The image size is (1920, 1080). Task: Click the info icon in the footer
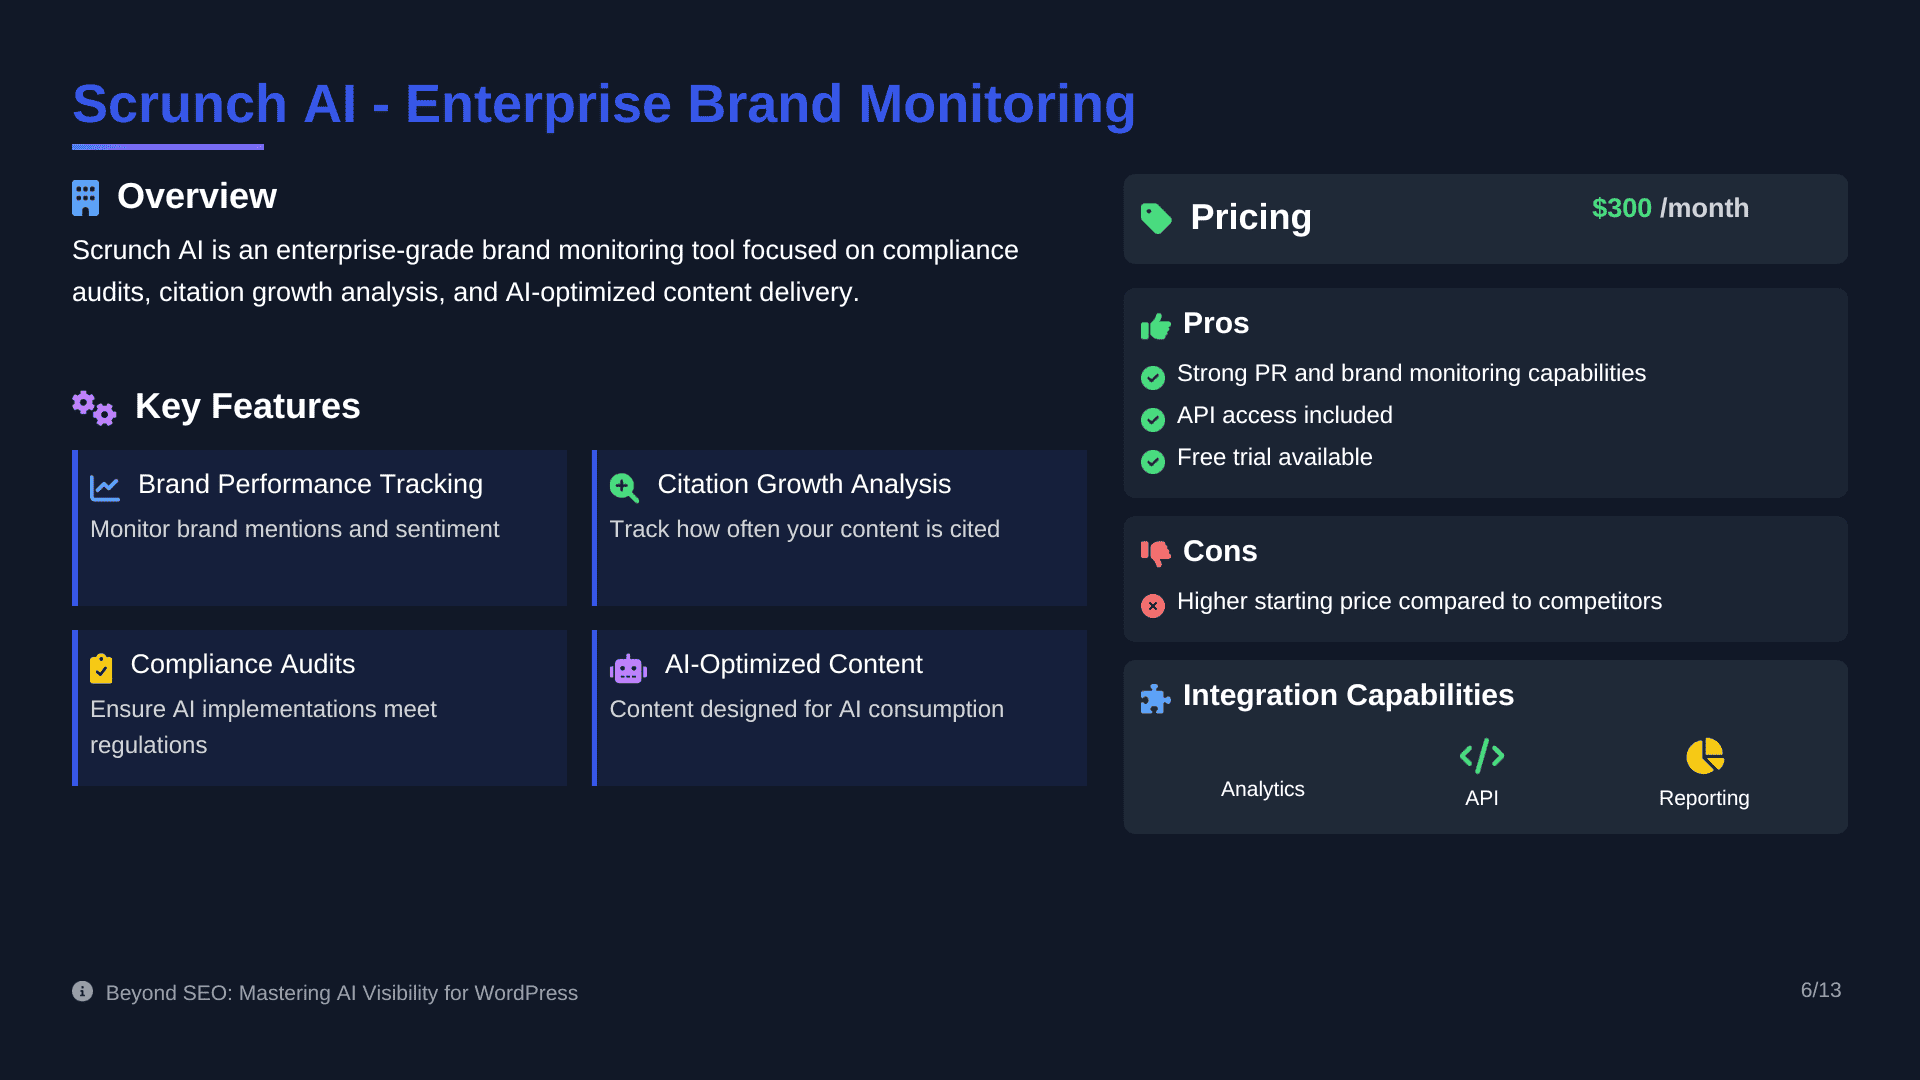click(83, 991)
